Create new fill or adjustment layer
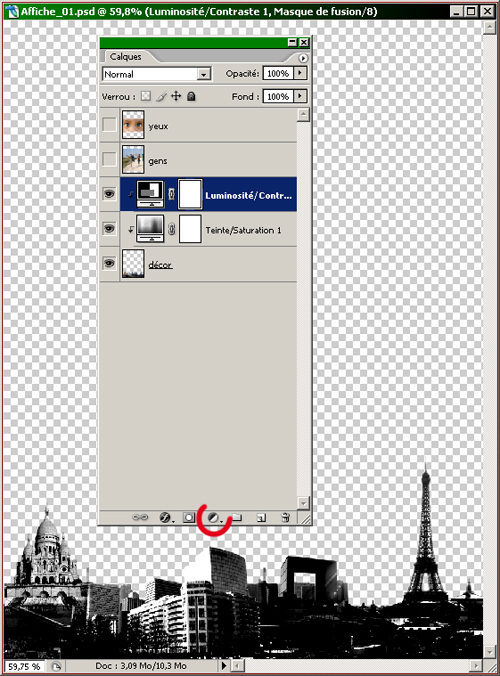This screenshot has height=676, width=500. [214, 517]
